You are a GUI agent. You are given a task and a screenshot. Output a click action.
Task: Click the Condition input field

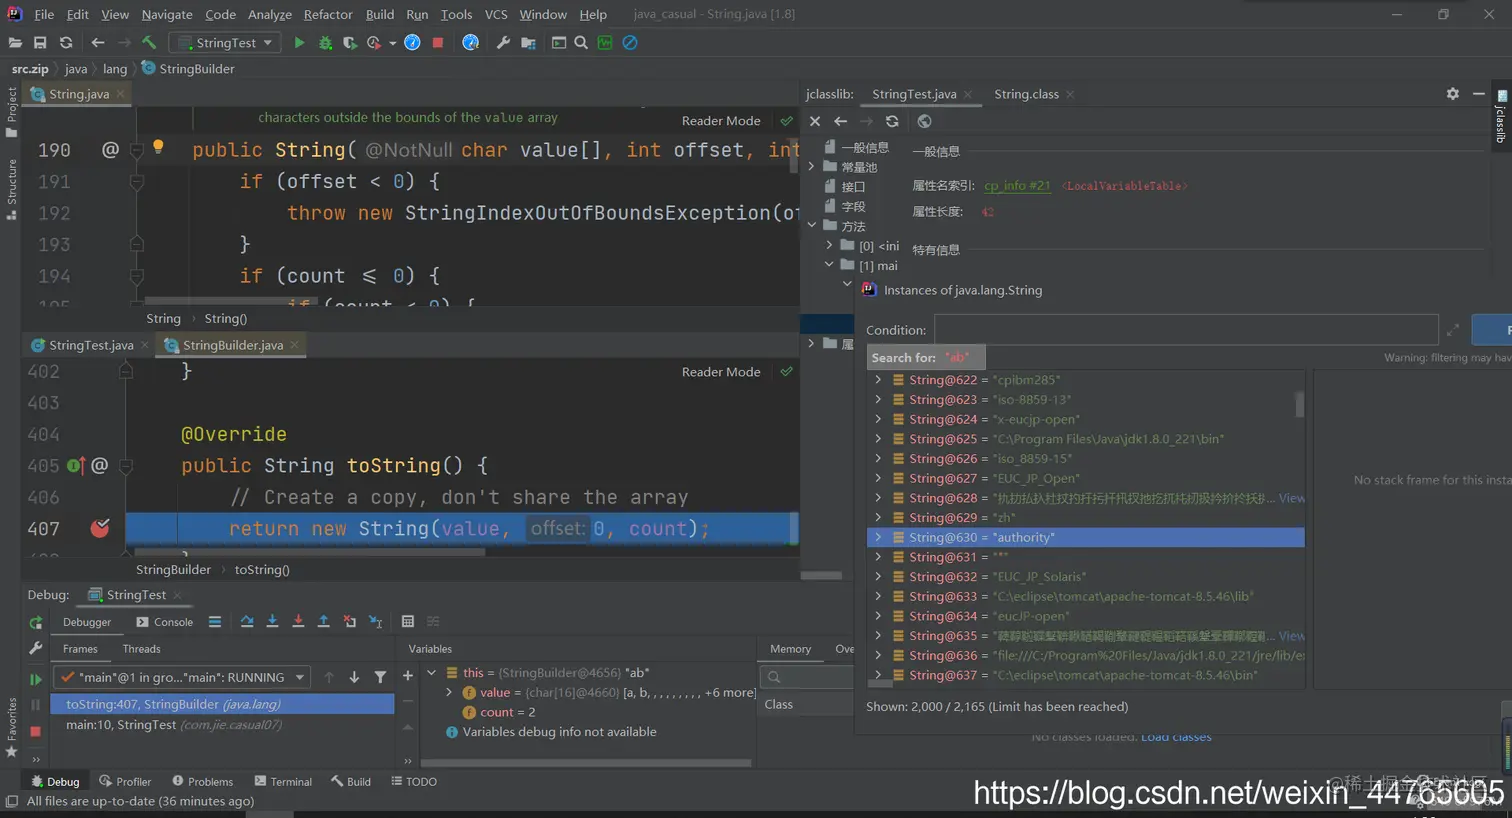1186,330
